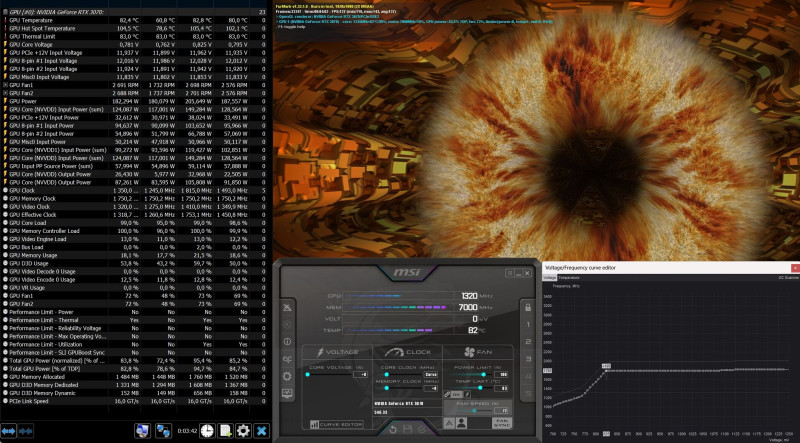The image size is (800, 443).
Task: Click Afterburner reset to defaults arrow icon
Action: coord(393,429)
